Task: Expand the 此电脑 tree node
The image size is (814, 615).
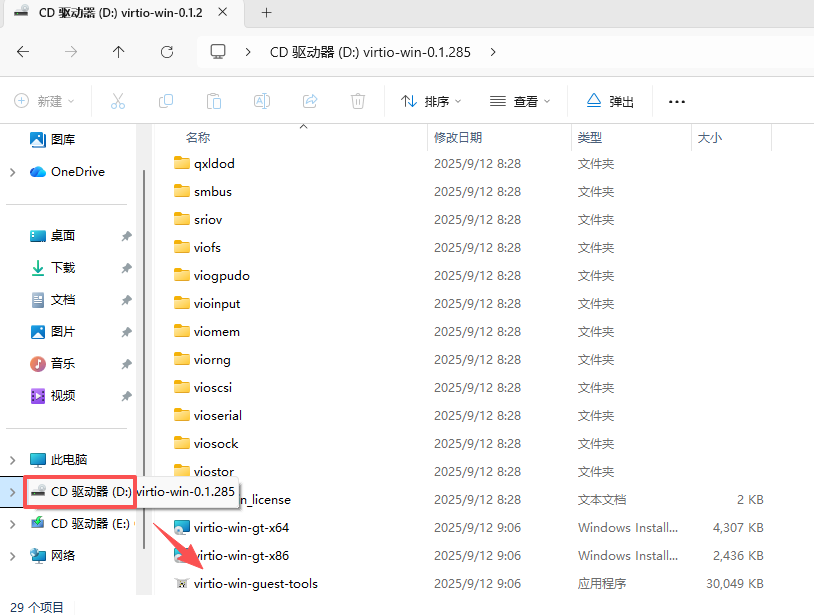Action: pos(12,460)
